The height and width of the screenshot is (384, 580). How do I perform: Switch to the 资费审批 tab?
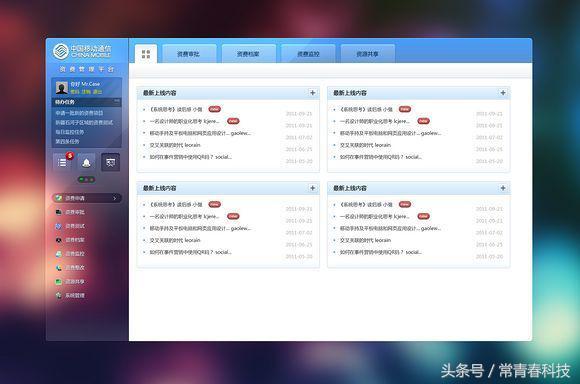pyautogui.click(x=189, y=54)
